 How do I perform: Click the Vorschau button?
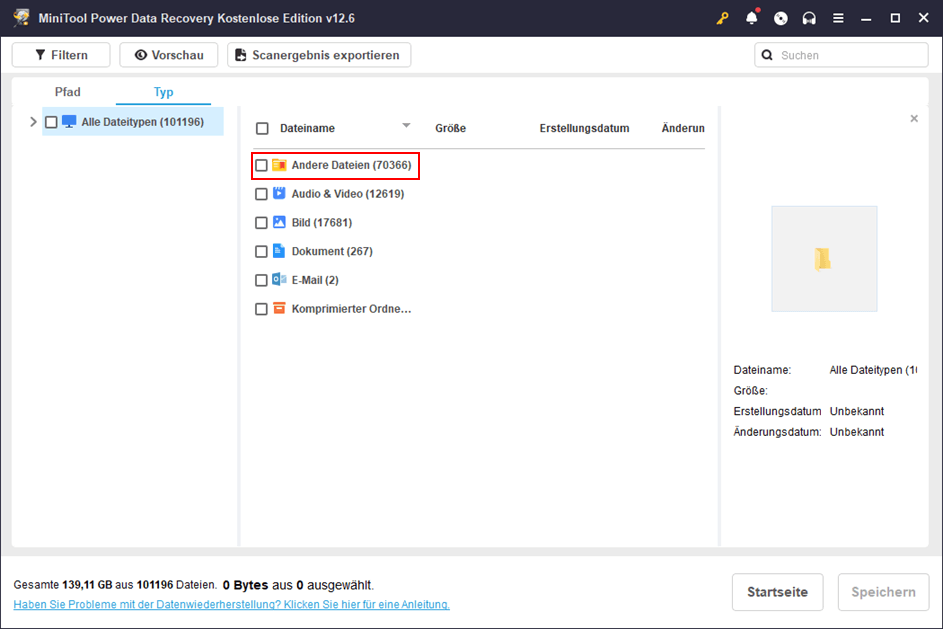[x=169, y=55]
